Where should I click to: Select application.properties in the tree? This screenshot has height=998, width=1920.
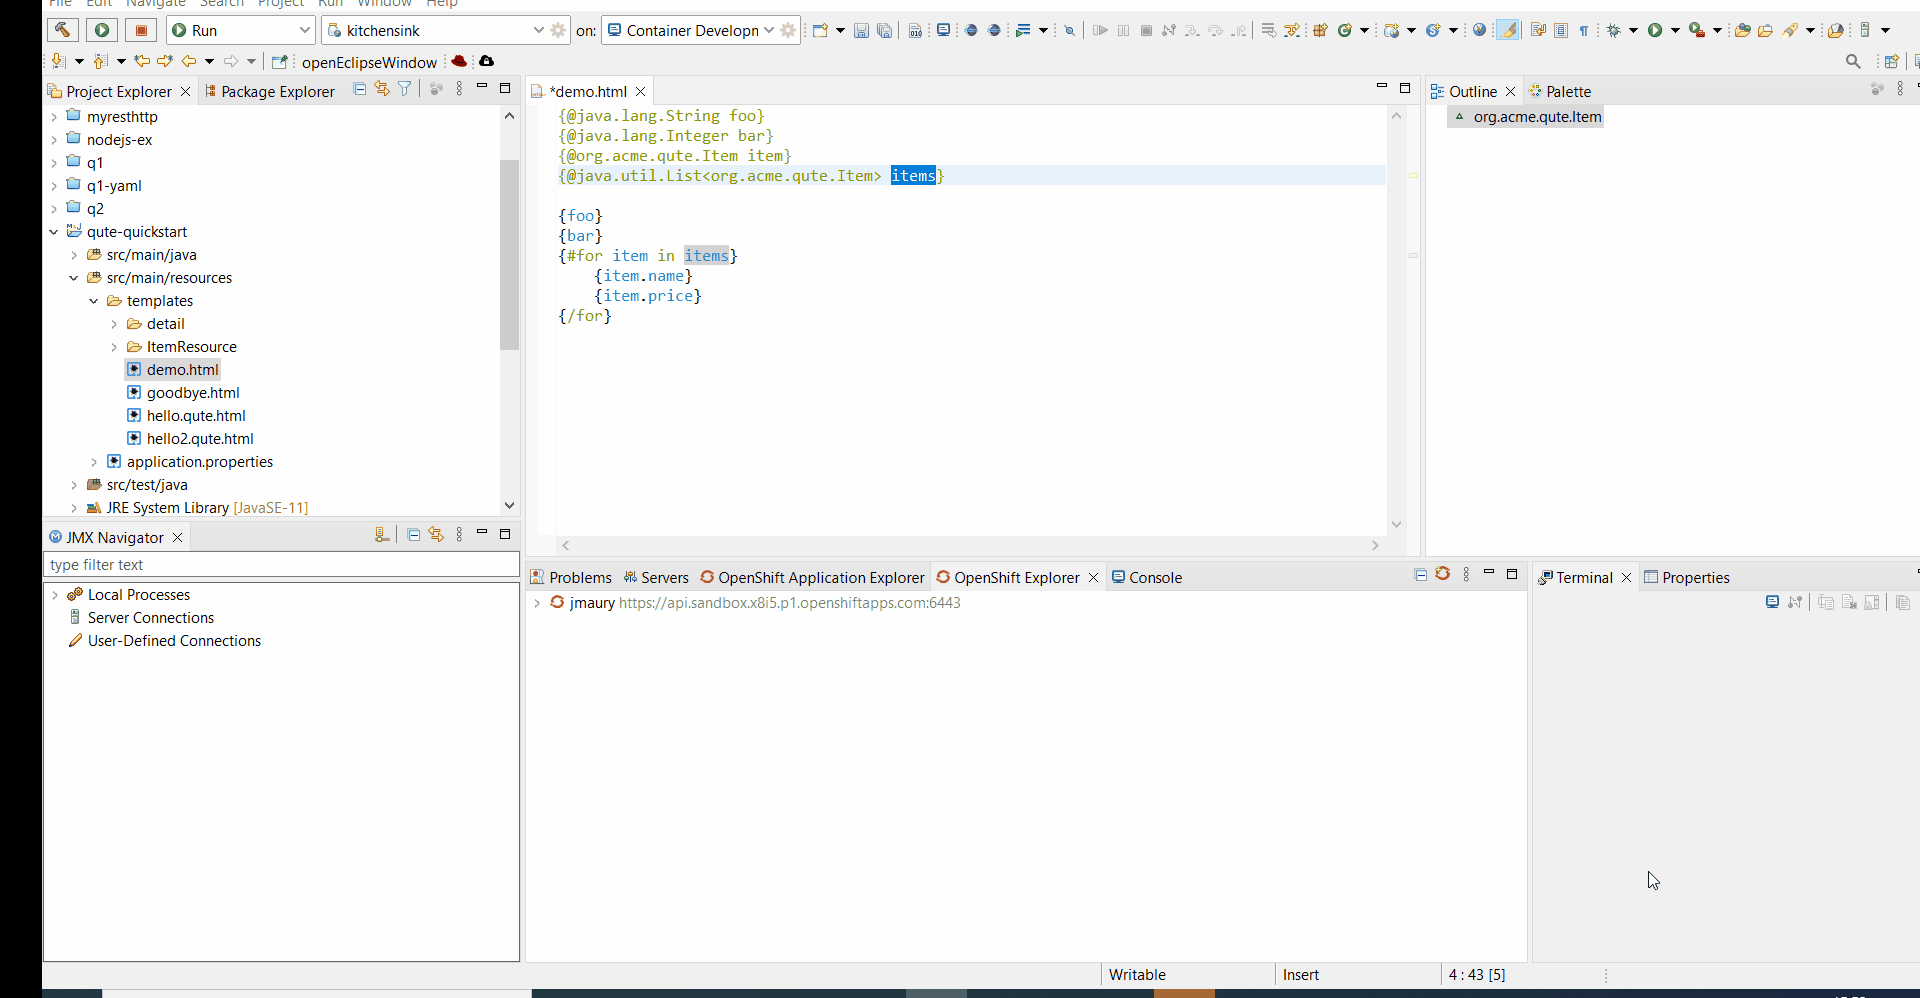point(200,462)
